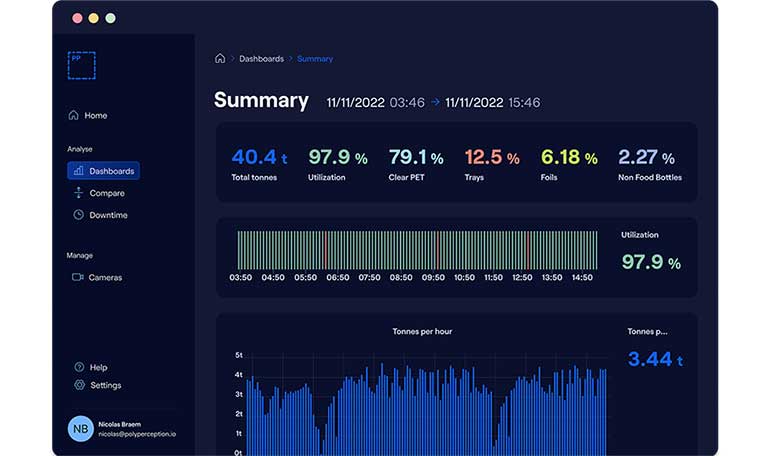Click the Tonnes per hour chart title
This screenshot has width=770, height=456.
(422, 331)
